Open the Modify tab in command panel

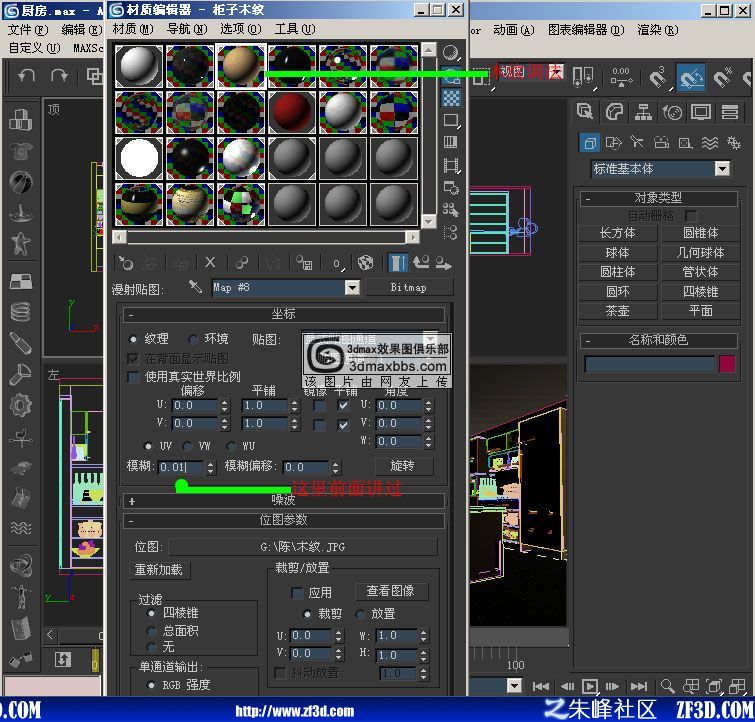tap(614, 112)
